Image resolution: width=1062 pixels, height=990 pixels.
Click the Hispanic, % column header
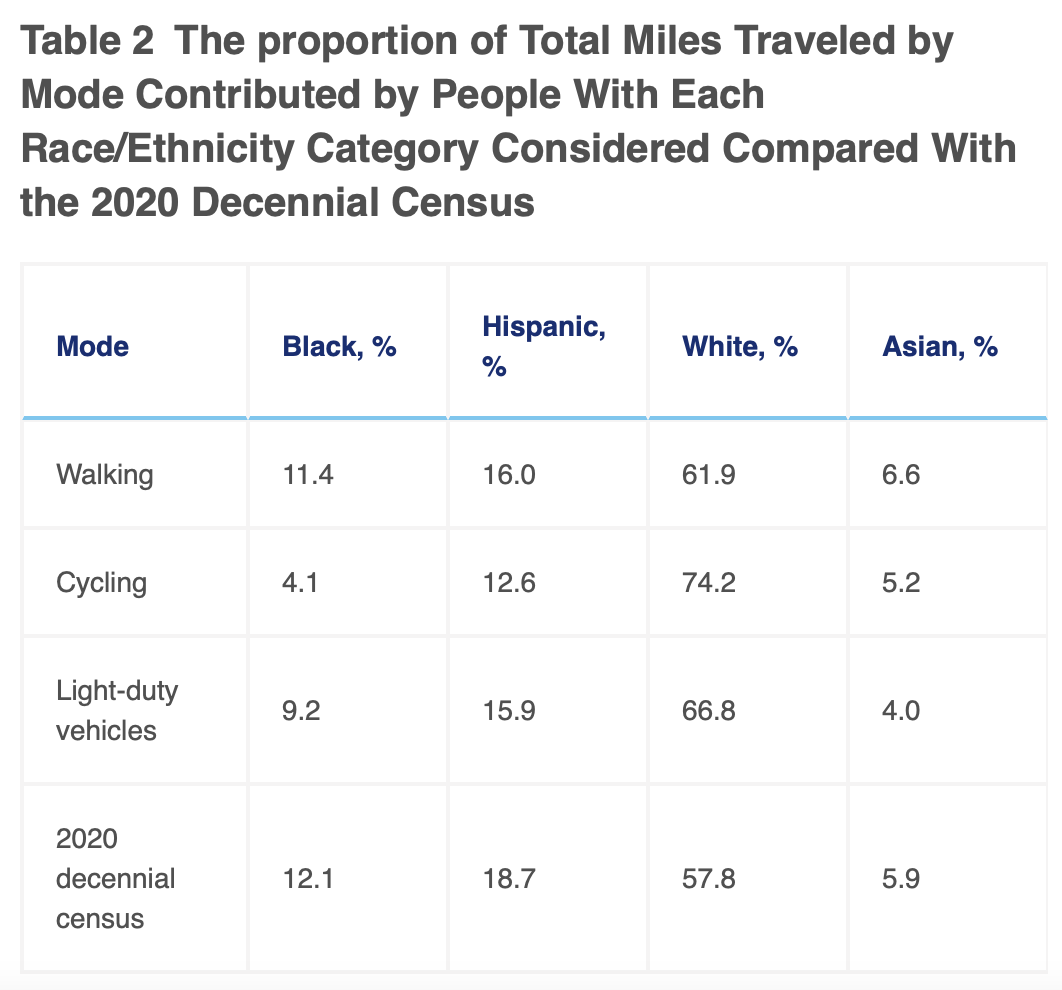point(544,347)
